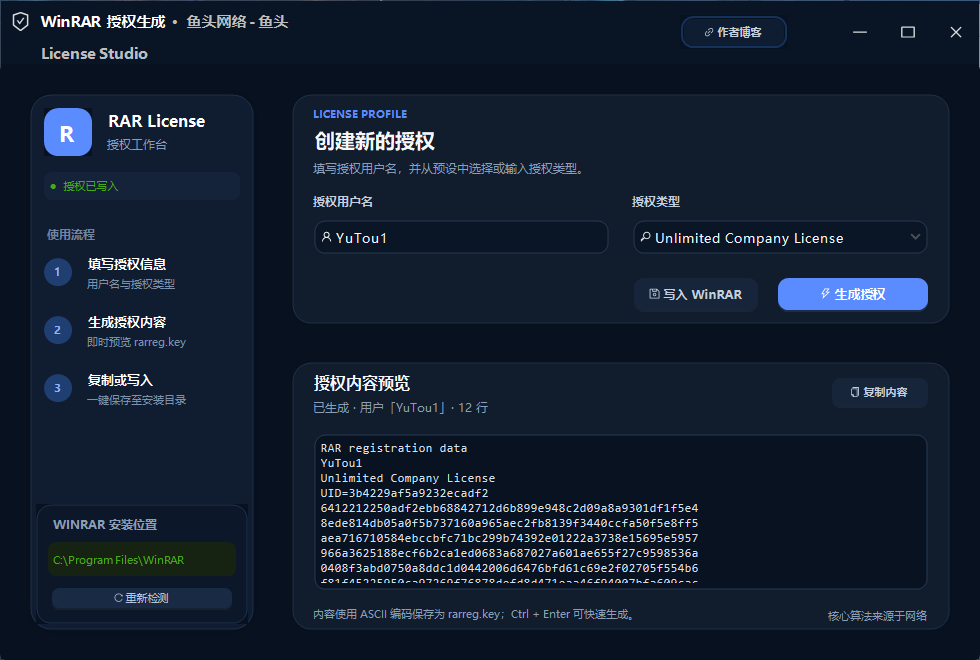Image resolution: width=980 pixels, height=660 pixels.
Task: Click preview line starting 0408f3abd0750
Action: click(x=509, y=568)
